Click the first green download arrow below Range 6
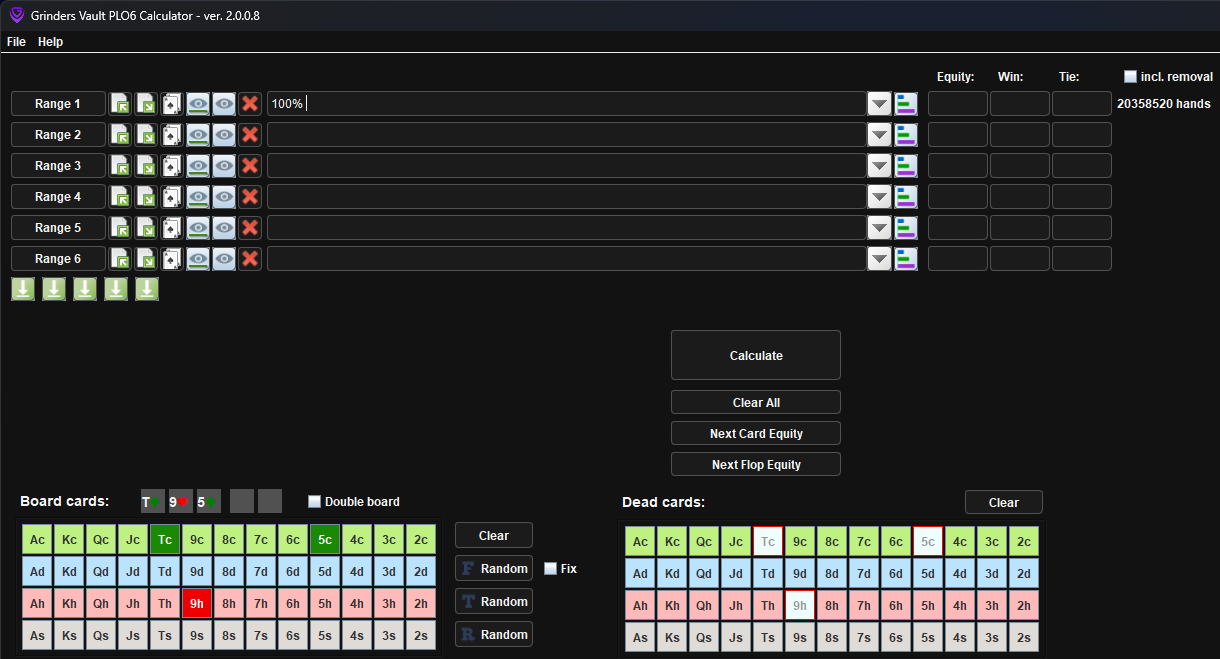 (x=22, y=289)
